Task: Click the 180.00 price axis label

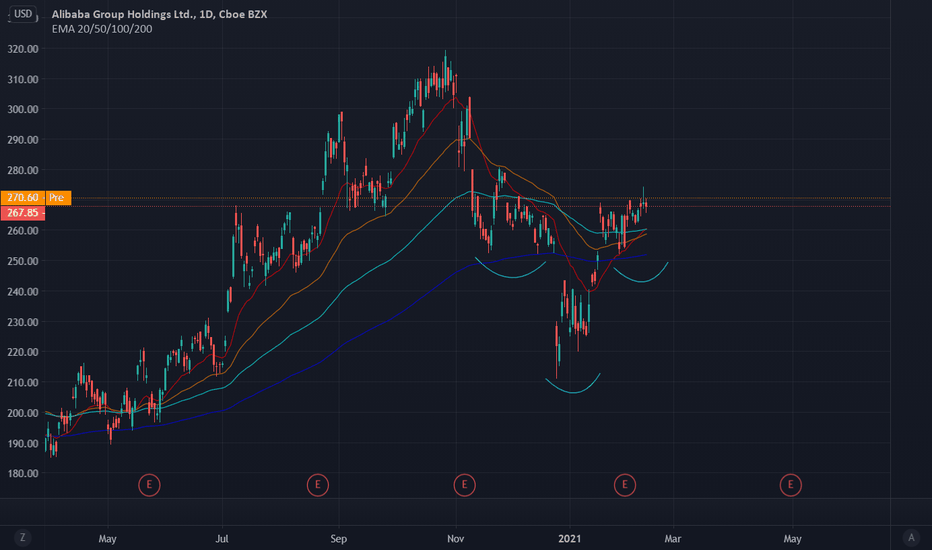Action: click(23, 473)
